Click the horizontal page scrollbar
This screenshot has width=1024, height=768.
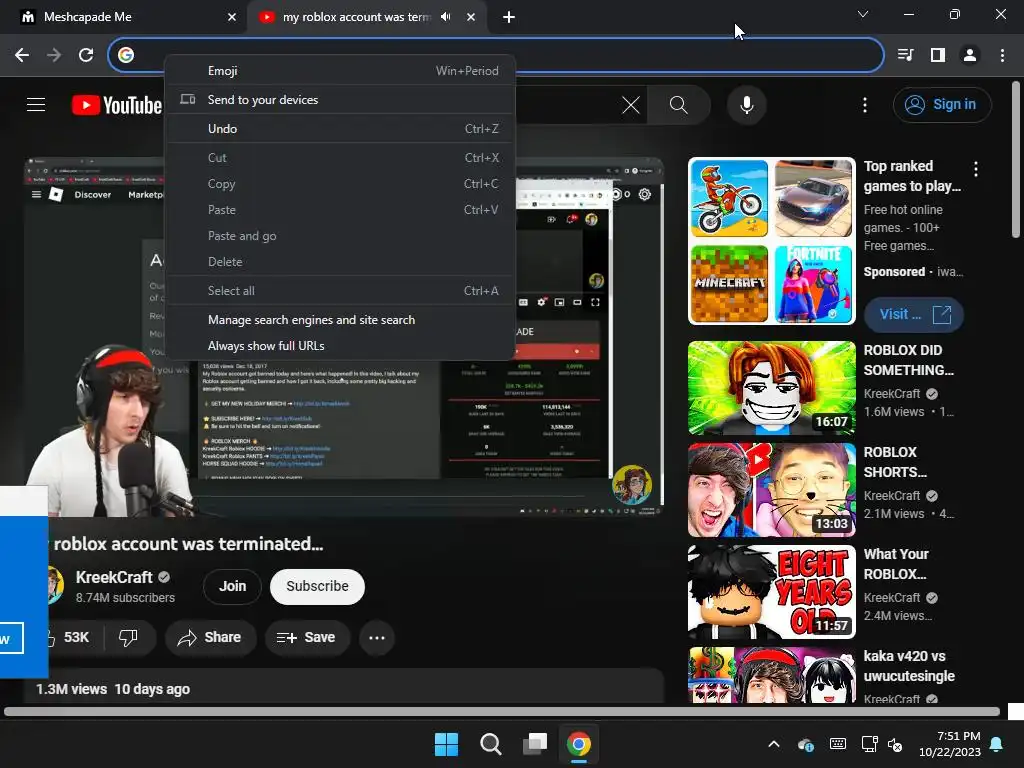502,711
